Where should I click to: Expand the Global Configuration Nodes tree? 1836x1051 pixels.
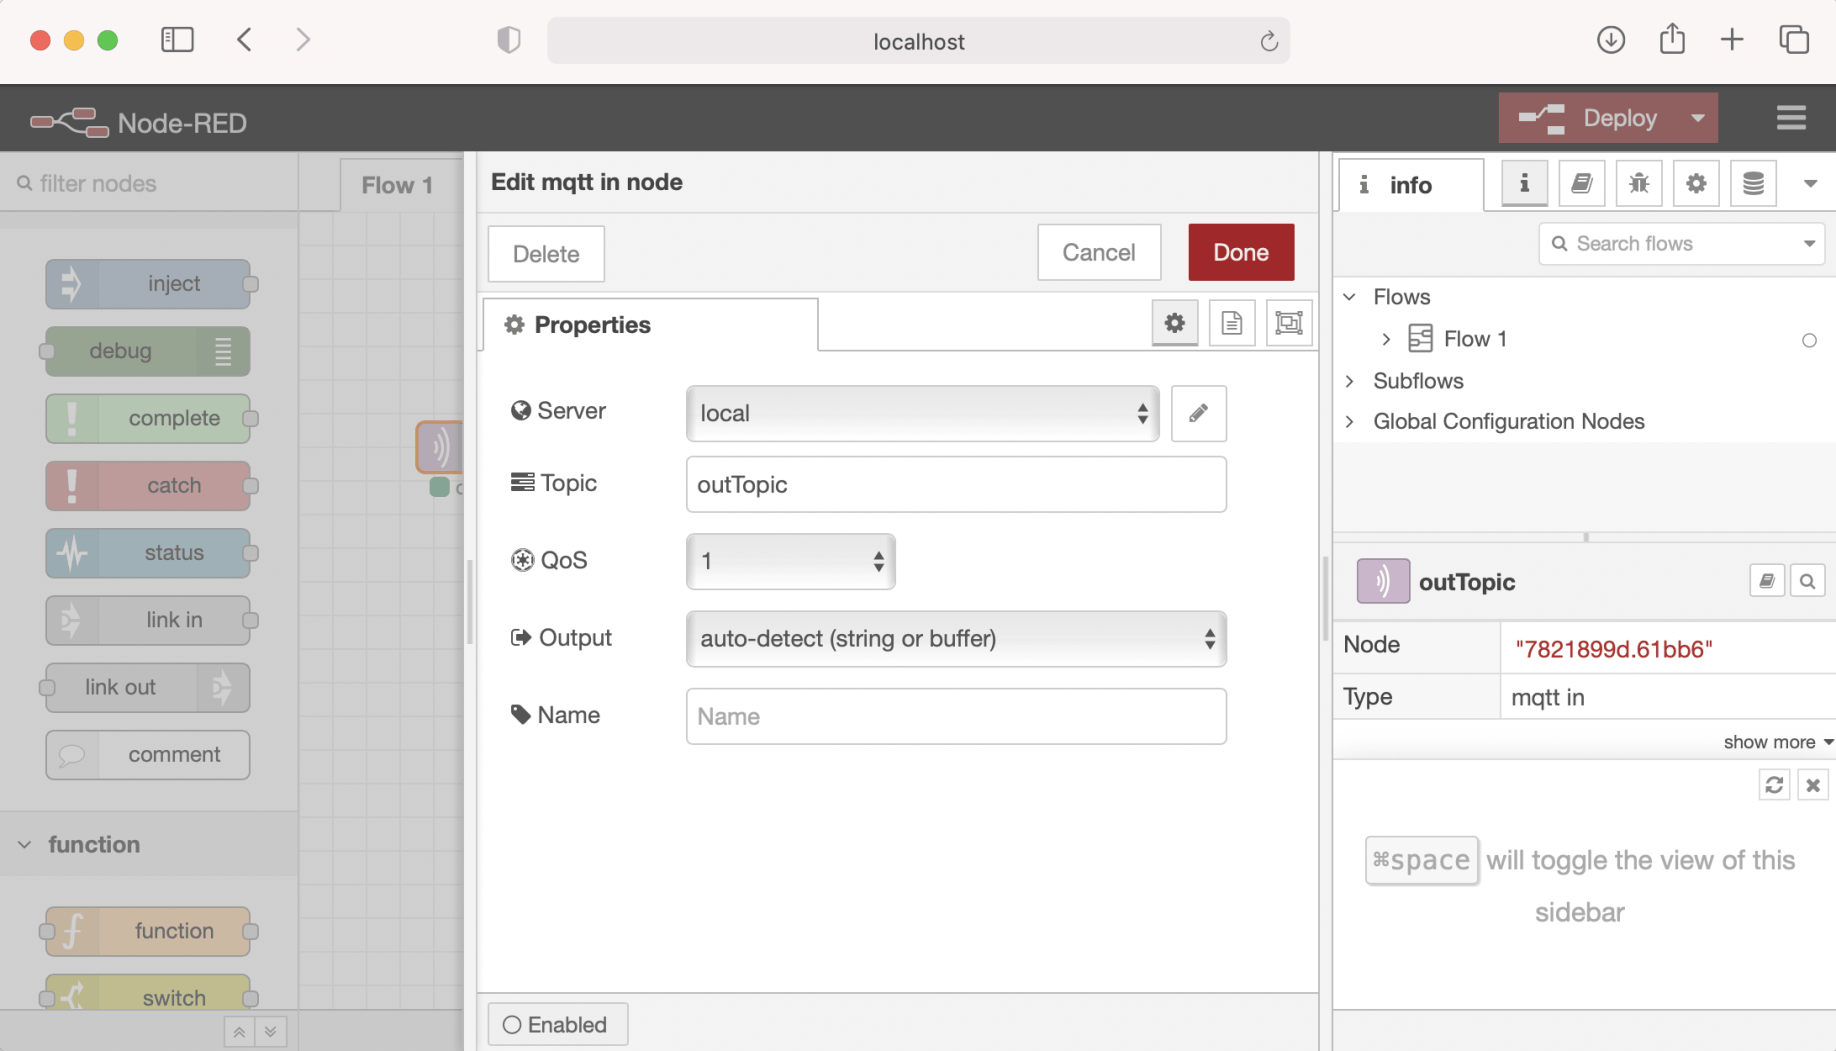coord(1350,422)
